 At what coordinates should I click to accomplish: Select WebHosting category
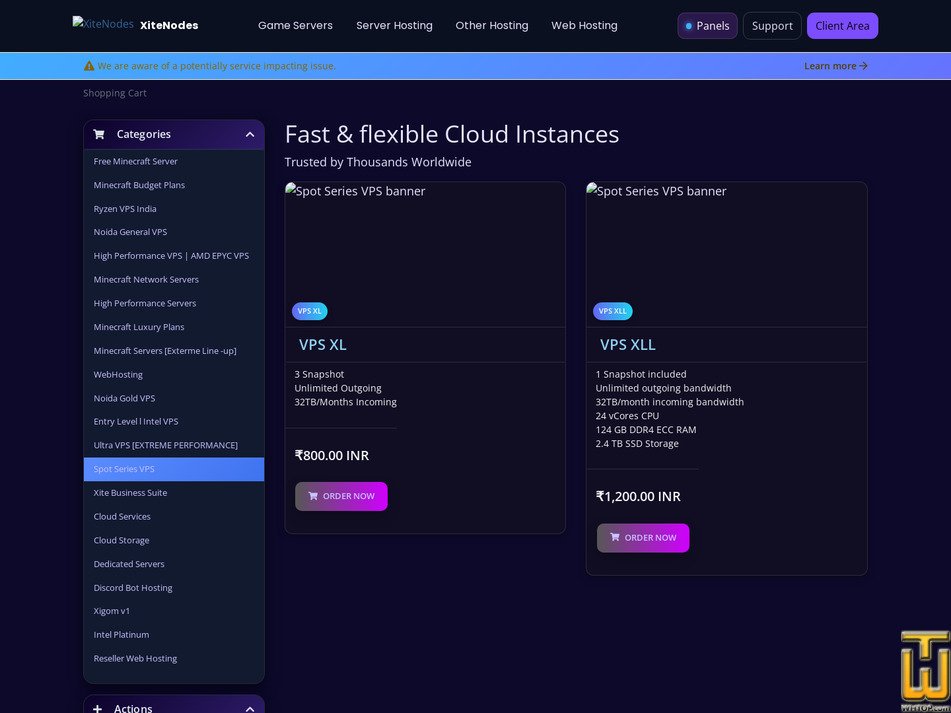173,375
